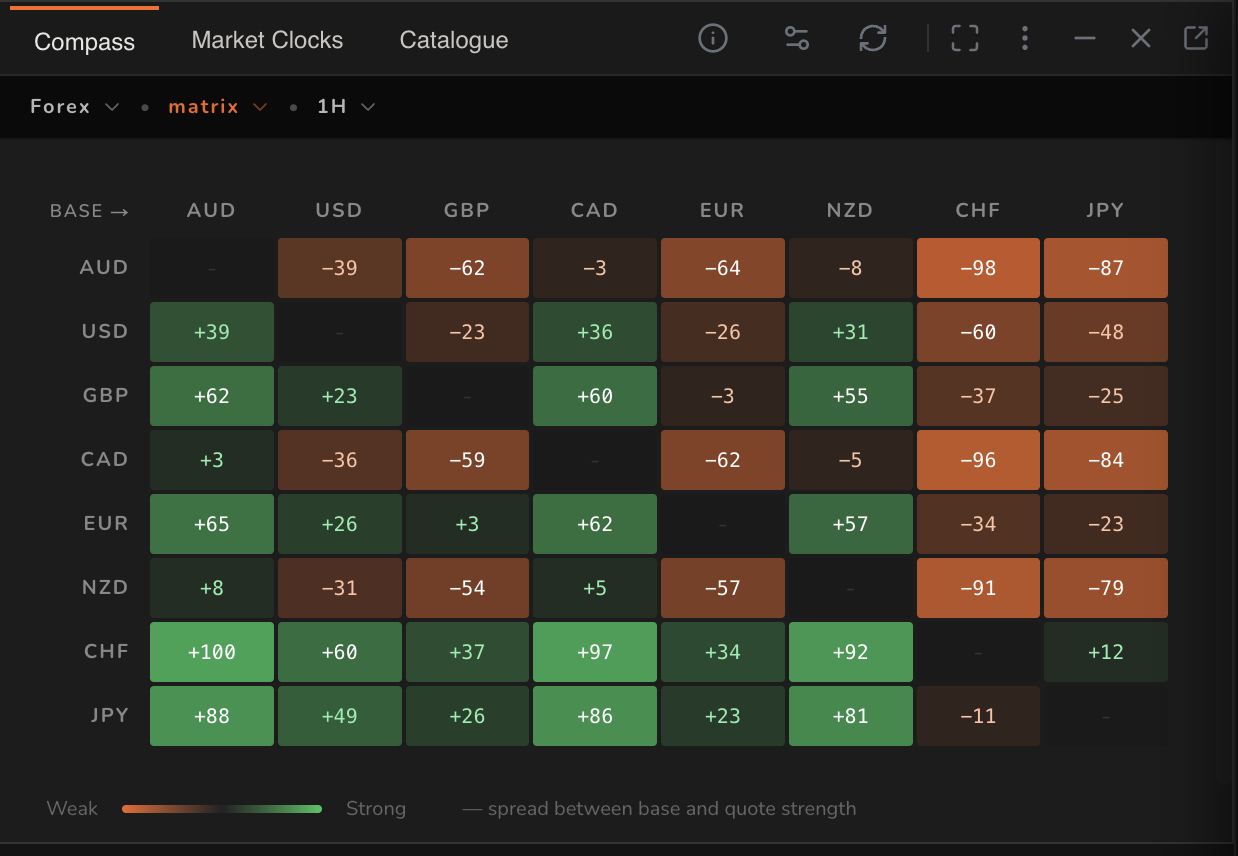Select the −11 cell in JPY row

click(978, 716)
